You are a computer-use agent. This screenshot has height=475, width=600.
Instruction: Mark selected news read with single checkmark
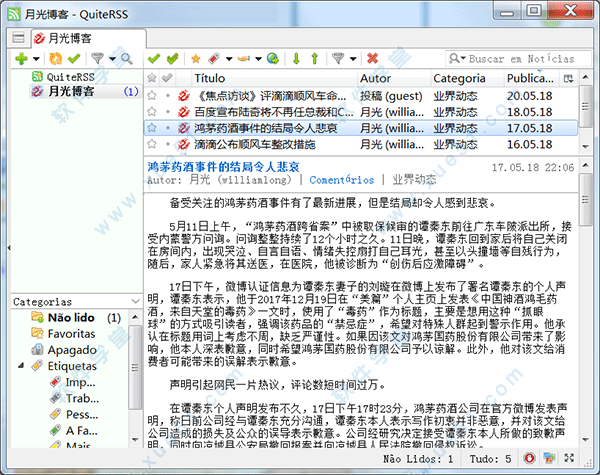(x=153, y=59)
